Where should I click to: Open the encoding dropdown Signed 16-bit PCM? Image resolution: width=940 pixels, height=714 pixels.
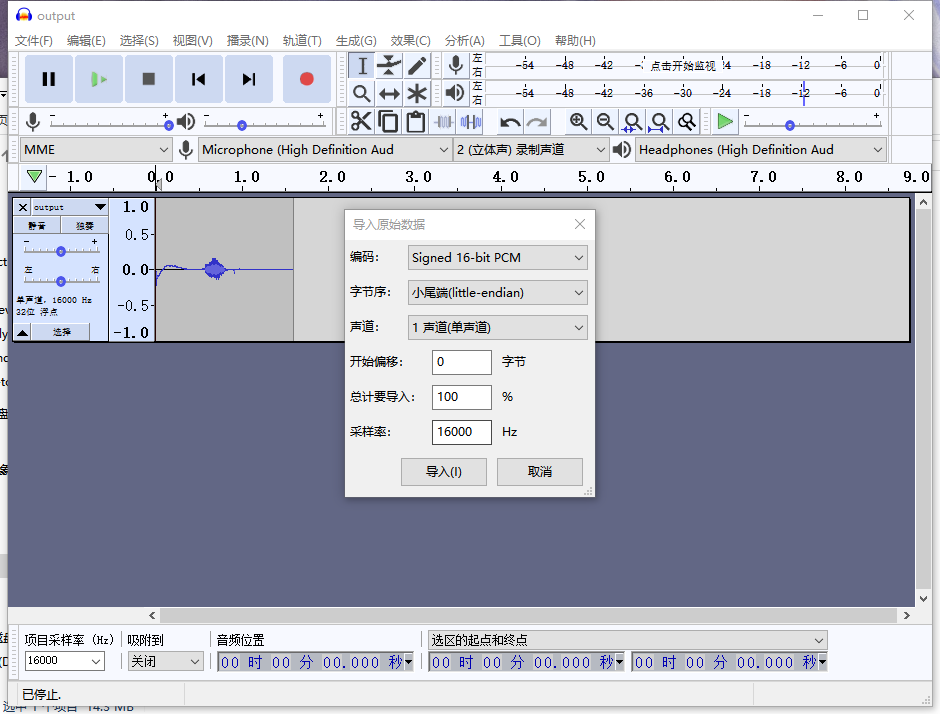[x=497, y=257]
